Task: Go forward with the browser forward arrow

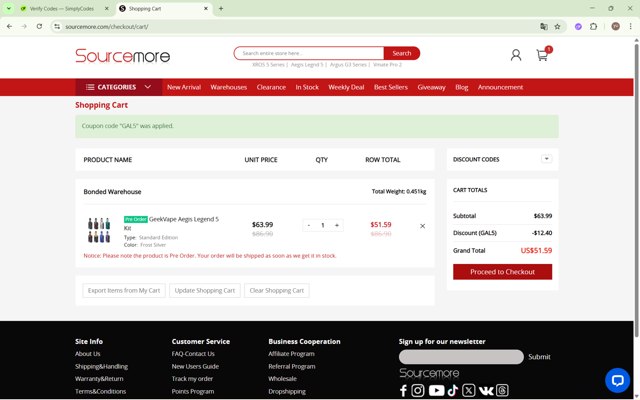Action: pos(24,27)
